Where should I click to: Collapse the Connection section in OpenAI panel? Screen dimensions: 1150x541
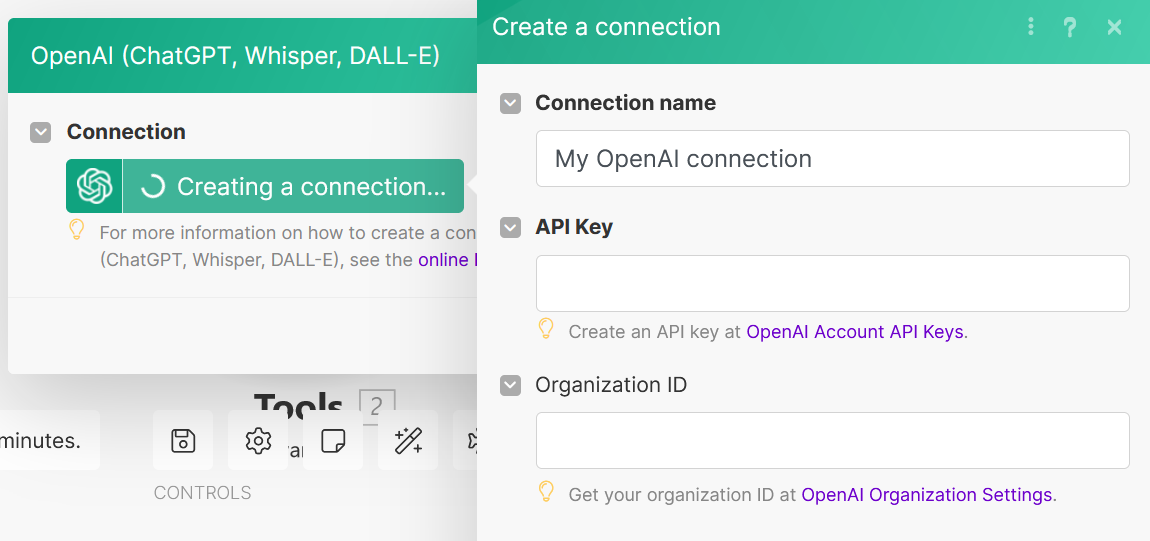click(40, 133)
